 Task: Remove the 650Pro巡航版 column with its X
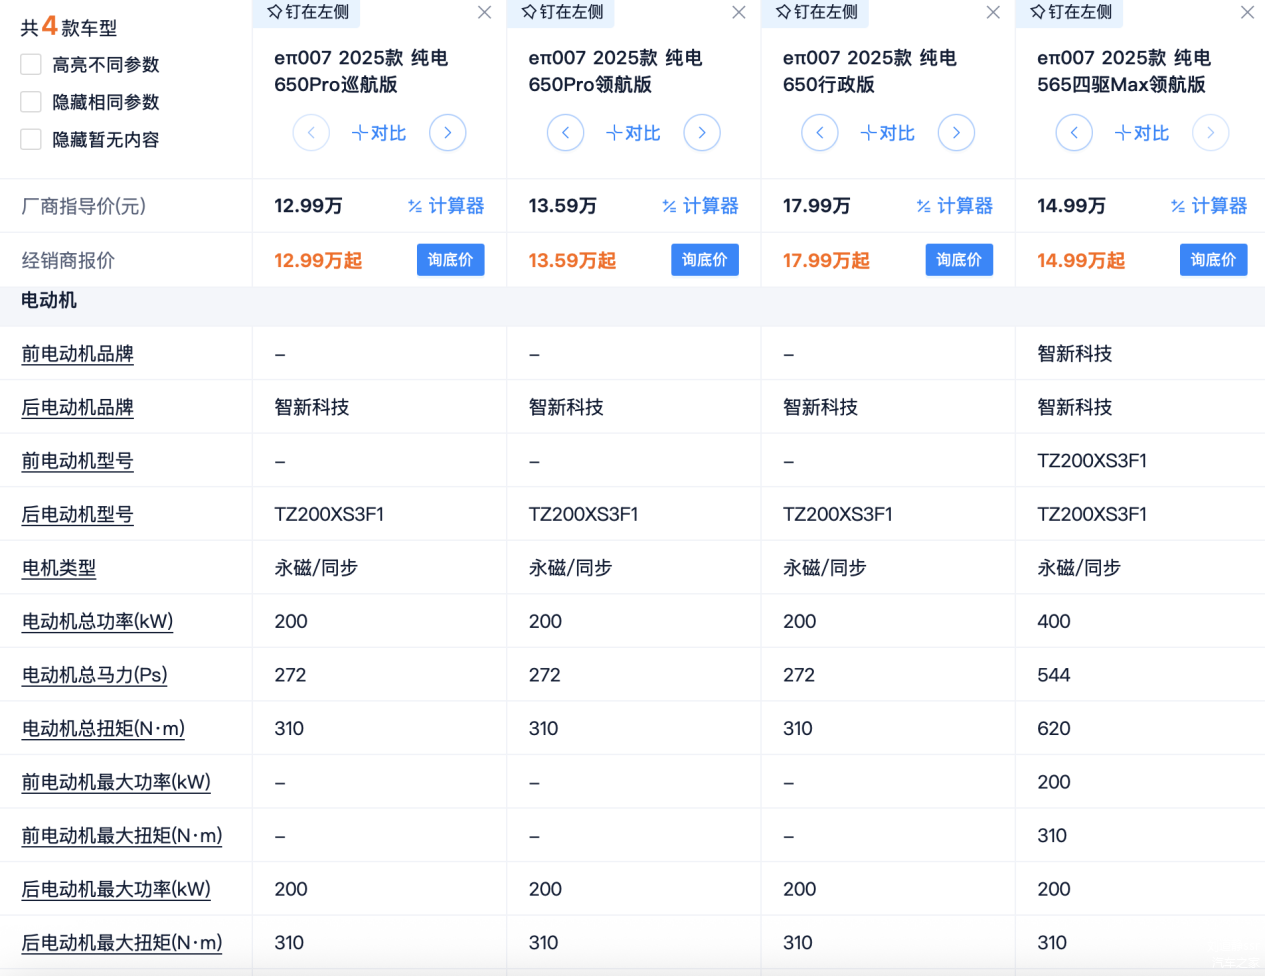click(484, 12)
